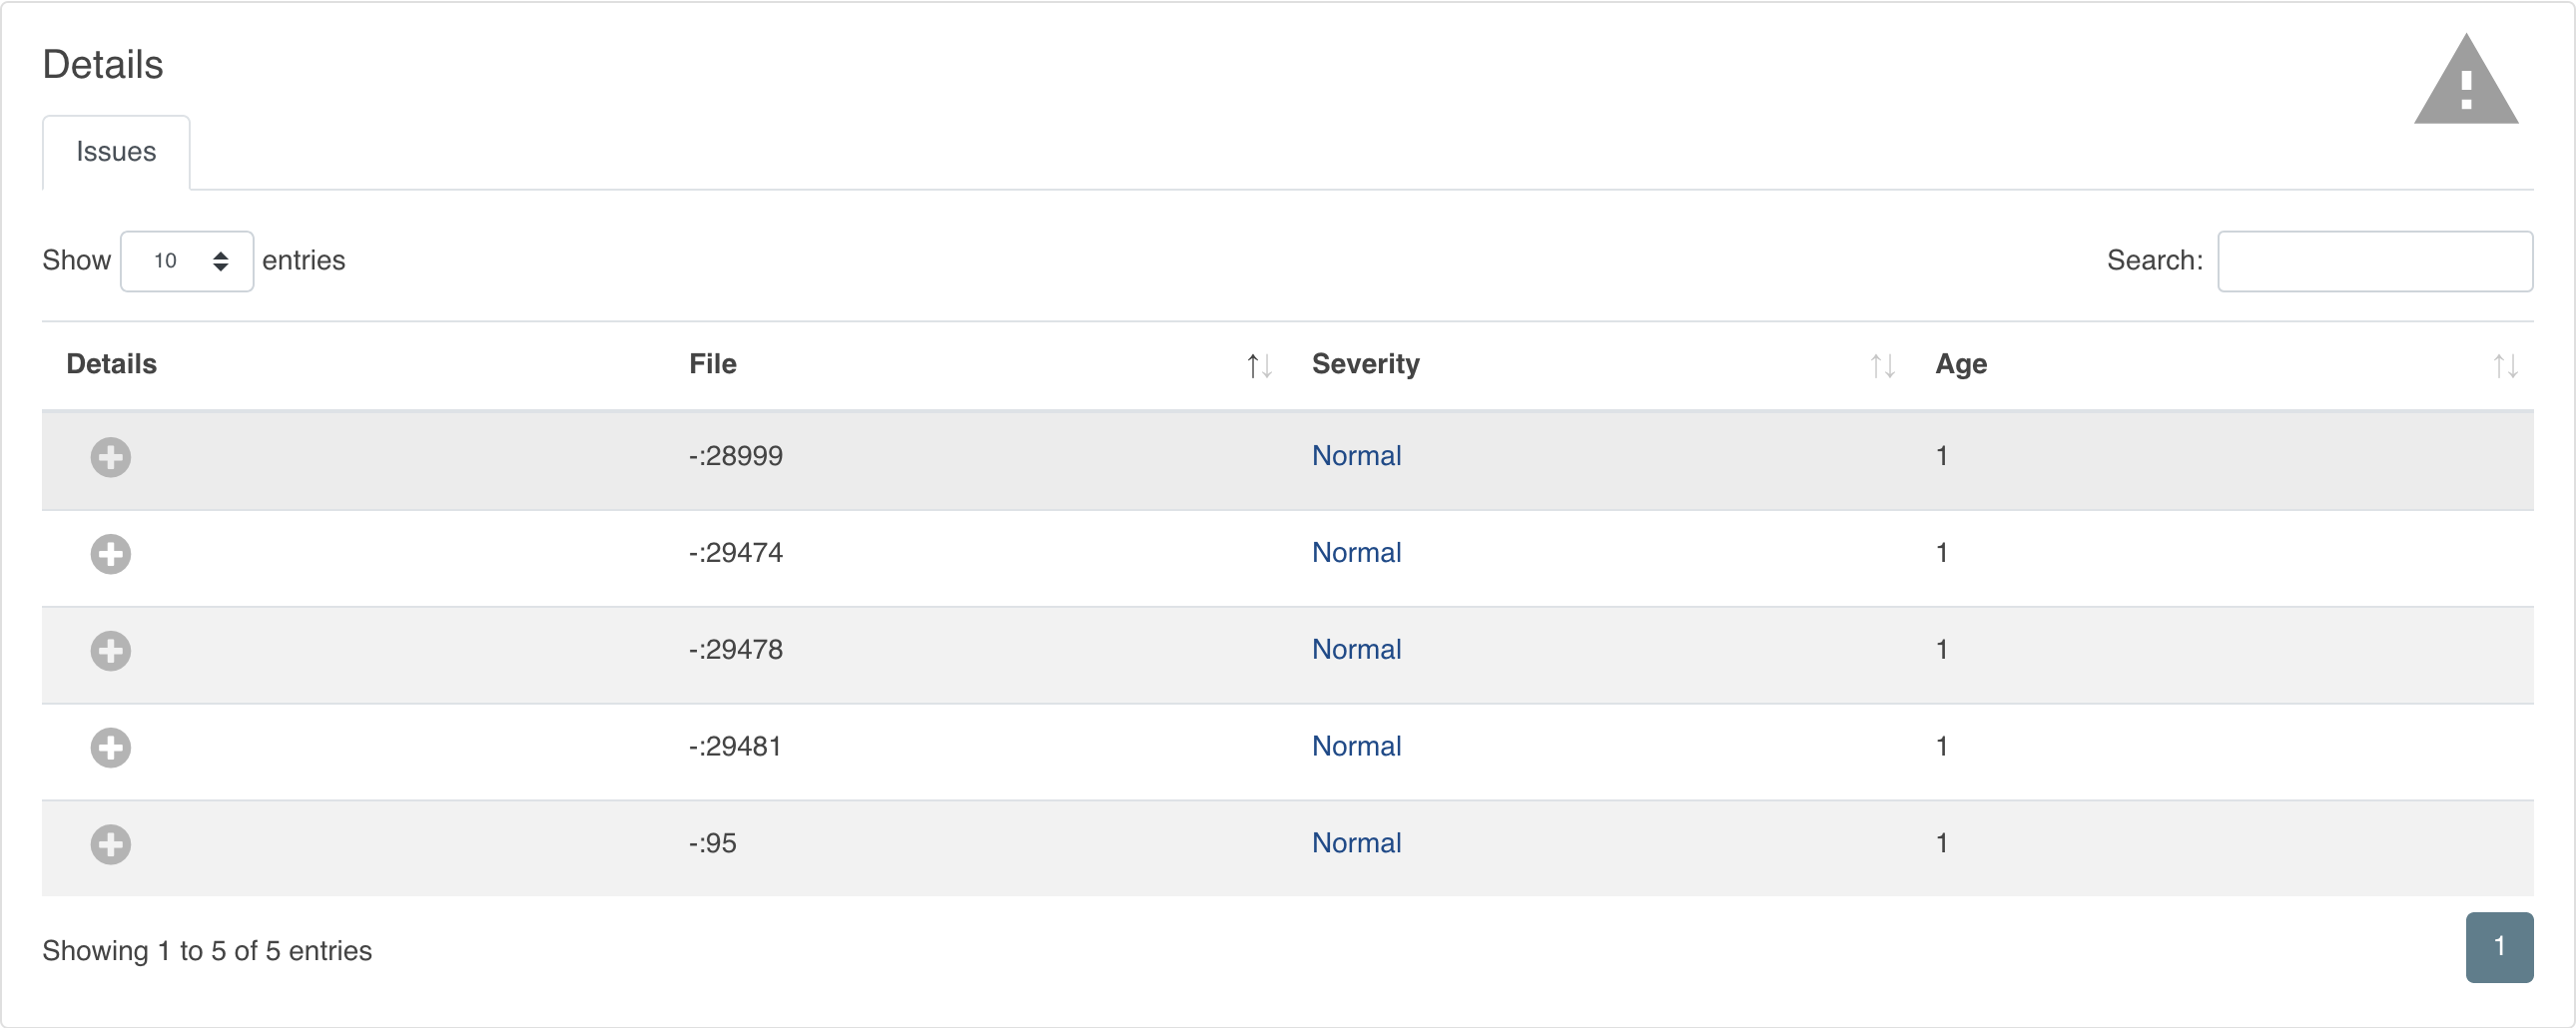Expand details for file -:29474
The height and width of the screenshot is (1028, 2576).
(x=110, y=554)
